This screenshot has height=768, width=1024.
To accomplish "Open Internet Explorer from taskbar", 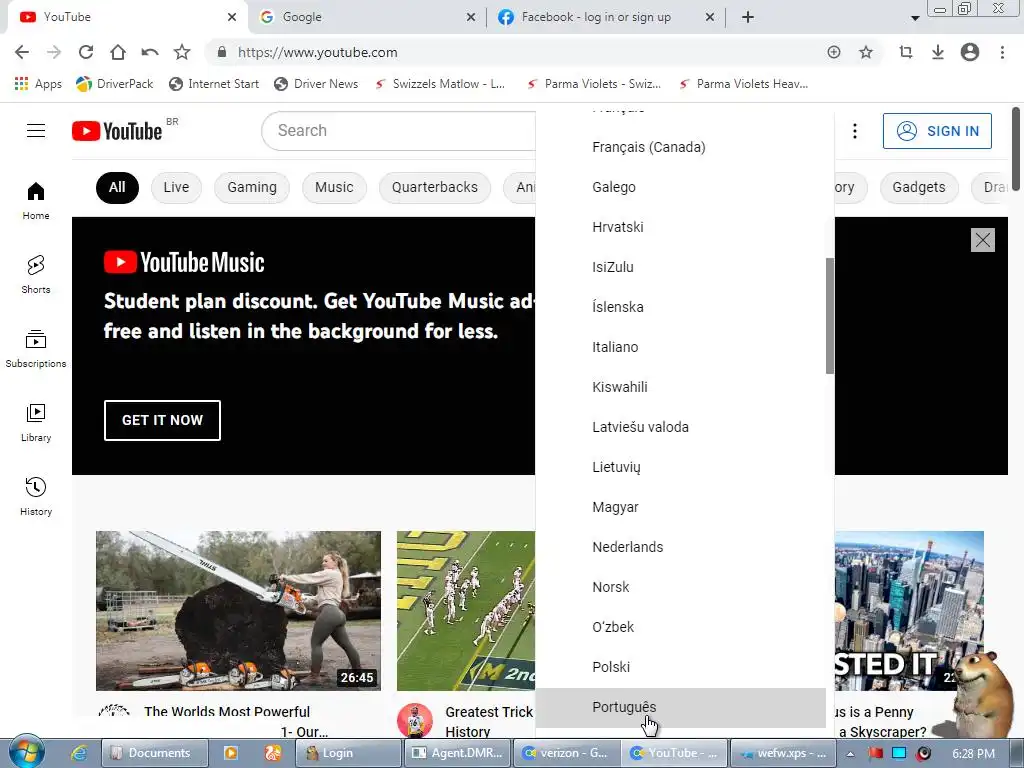I will click(79, 753).
